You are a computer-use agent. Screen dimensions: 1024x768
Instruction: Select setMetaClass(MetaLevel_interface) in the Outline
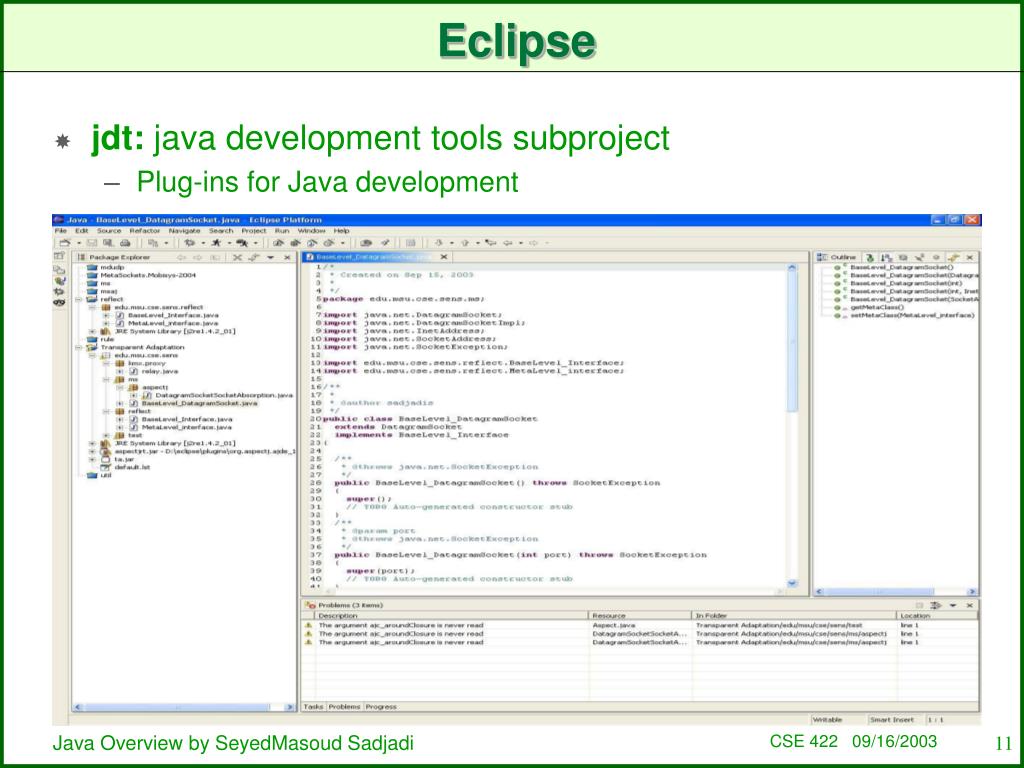coord(912,315)
